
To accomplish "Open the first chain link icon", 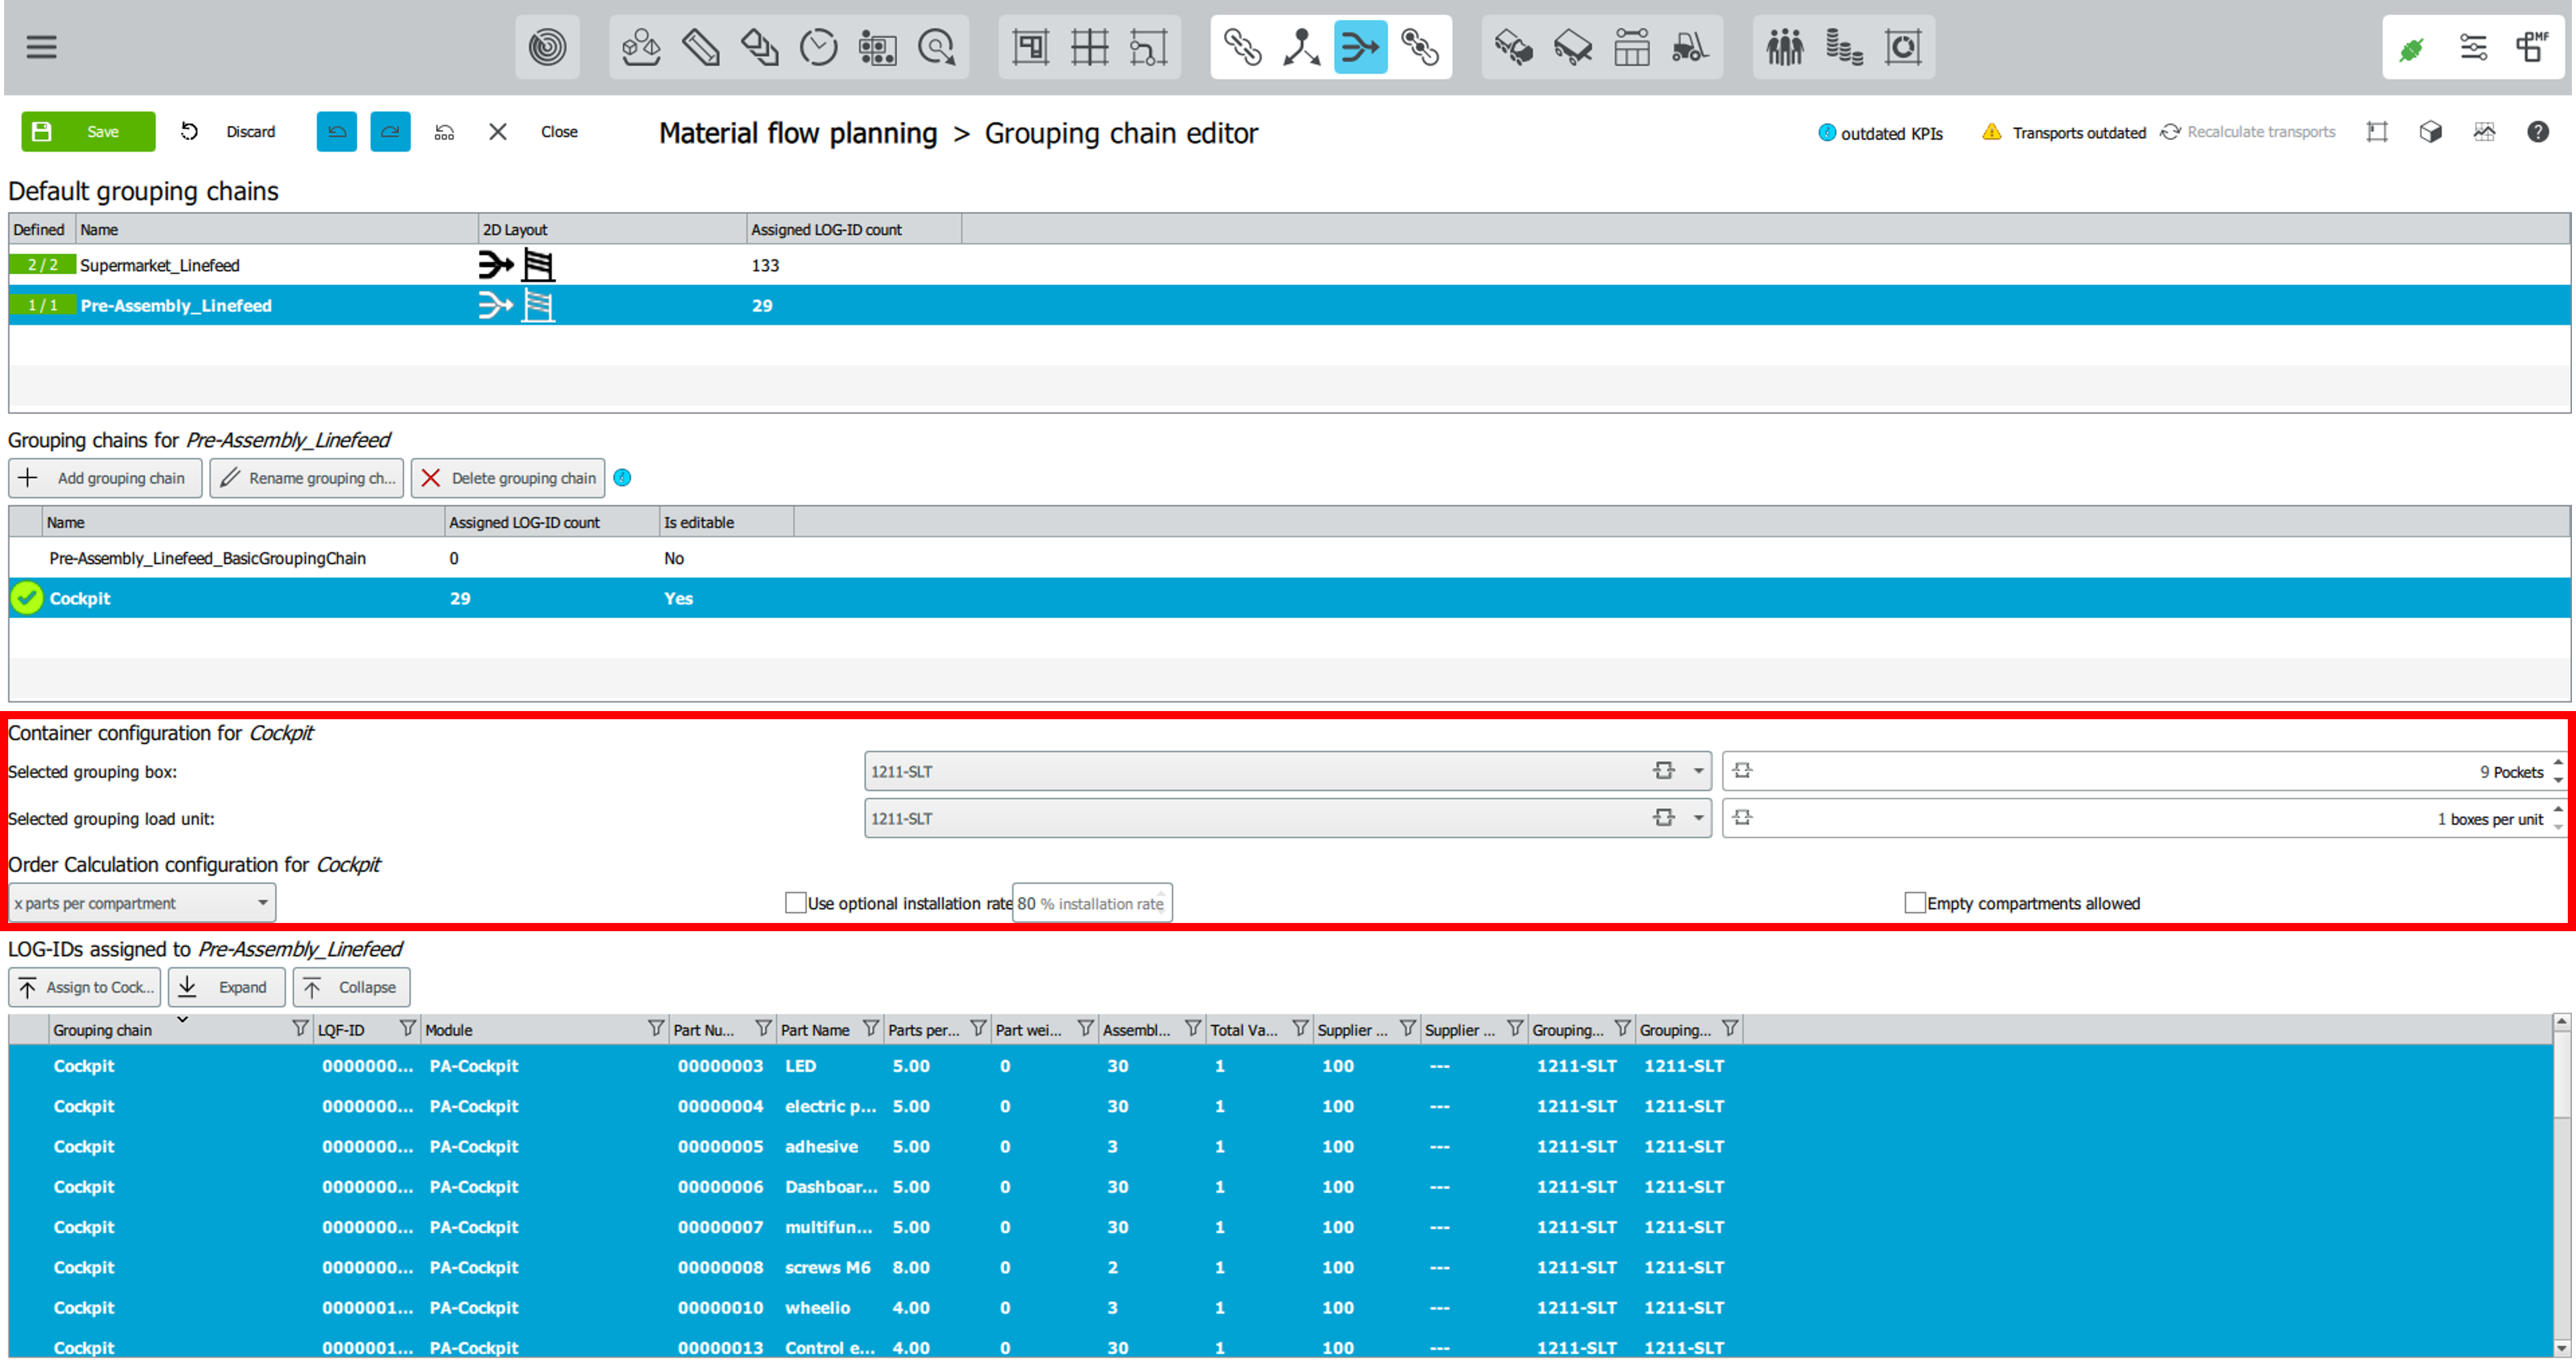I will 1243,47.
